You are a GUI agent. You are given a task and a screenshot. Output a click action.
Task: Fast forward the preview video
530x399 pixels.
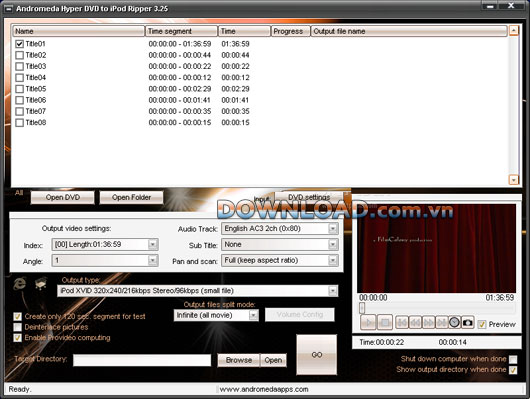pos(428,322)
